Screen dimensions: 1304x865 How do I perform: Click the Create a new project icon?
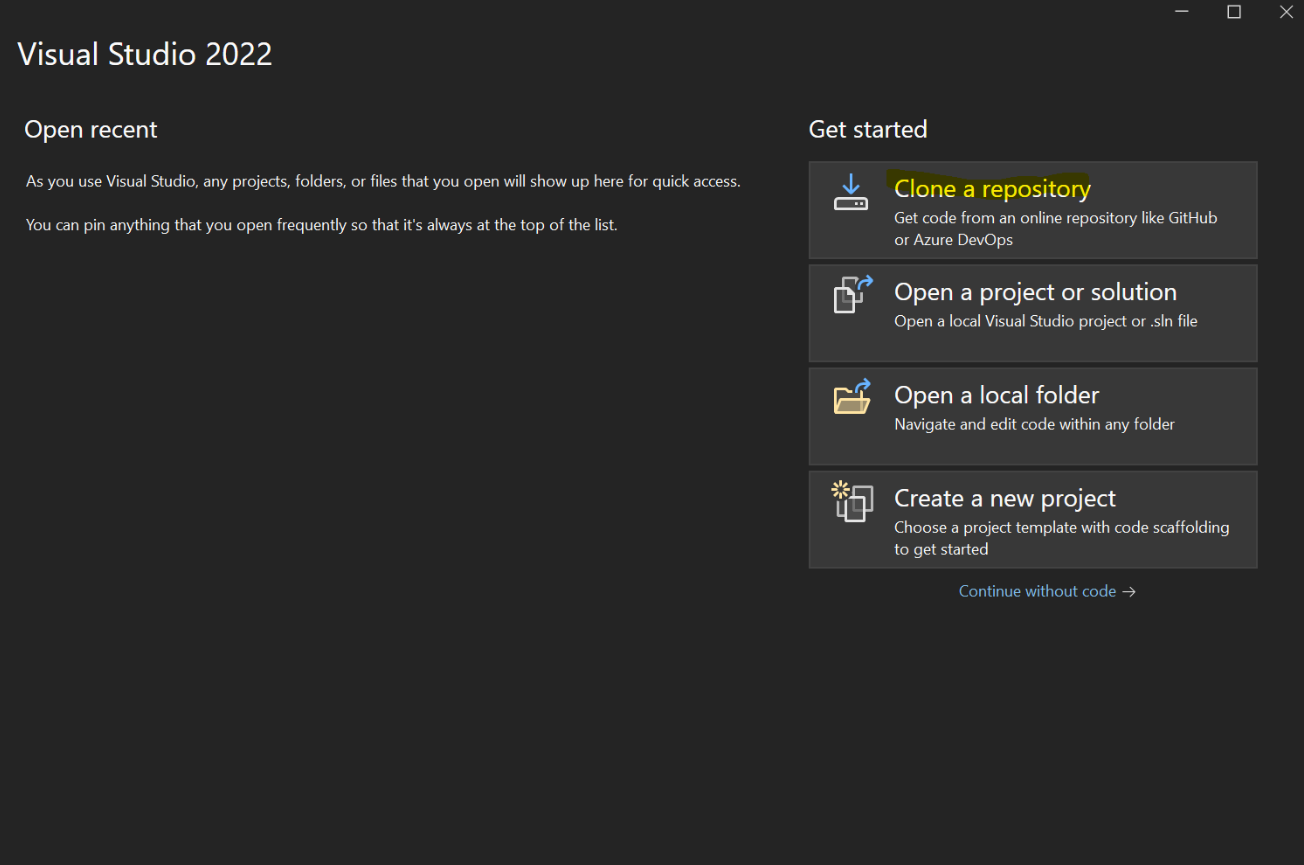852,501
